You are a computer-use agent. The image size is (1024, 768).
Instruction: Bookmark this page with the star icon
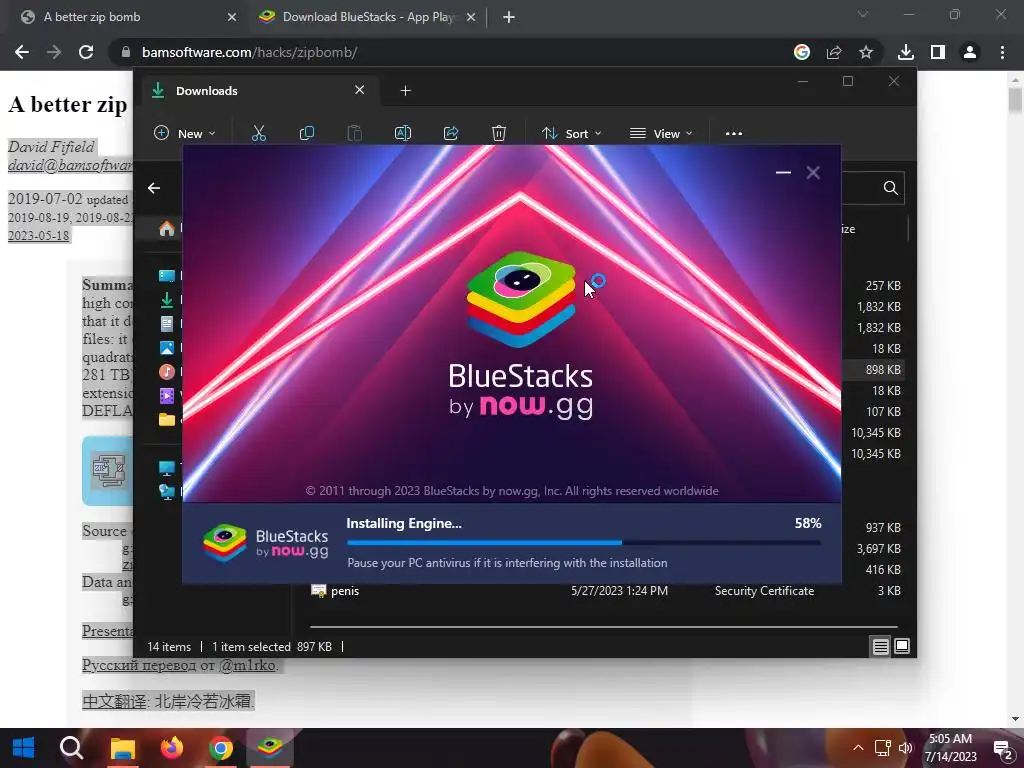coord(866,52)
